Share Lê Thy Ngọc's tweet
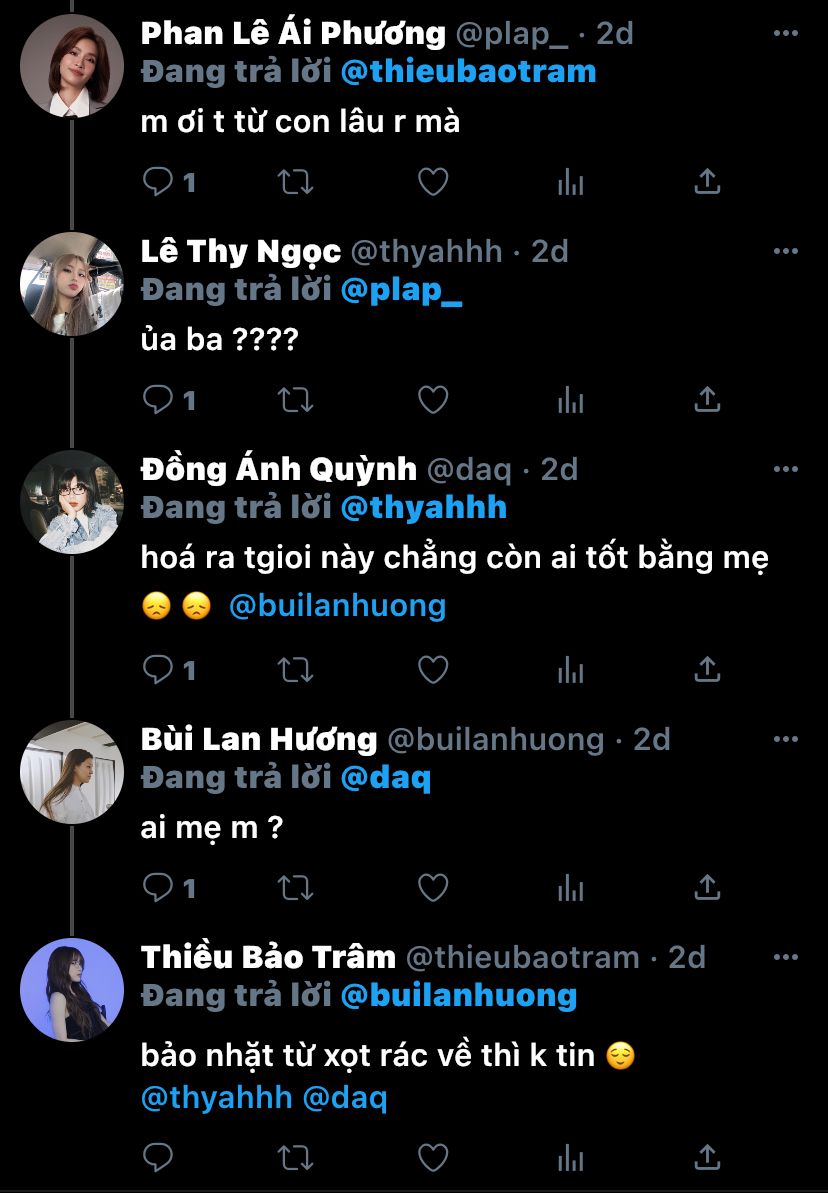 (x=707, y=400)
